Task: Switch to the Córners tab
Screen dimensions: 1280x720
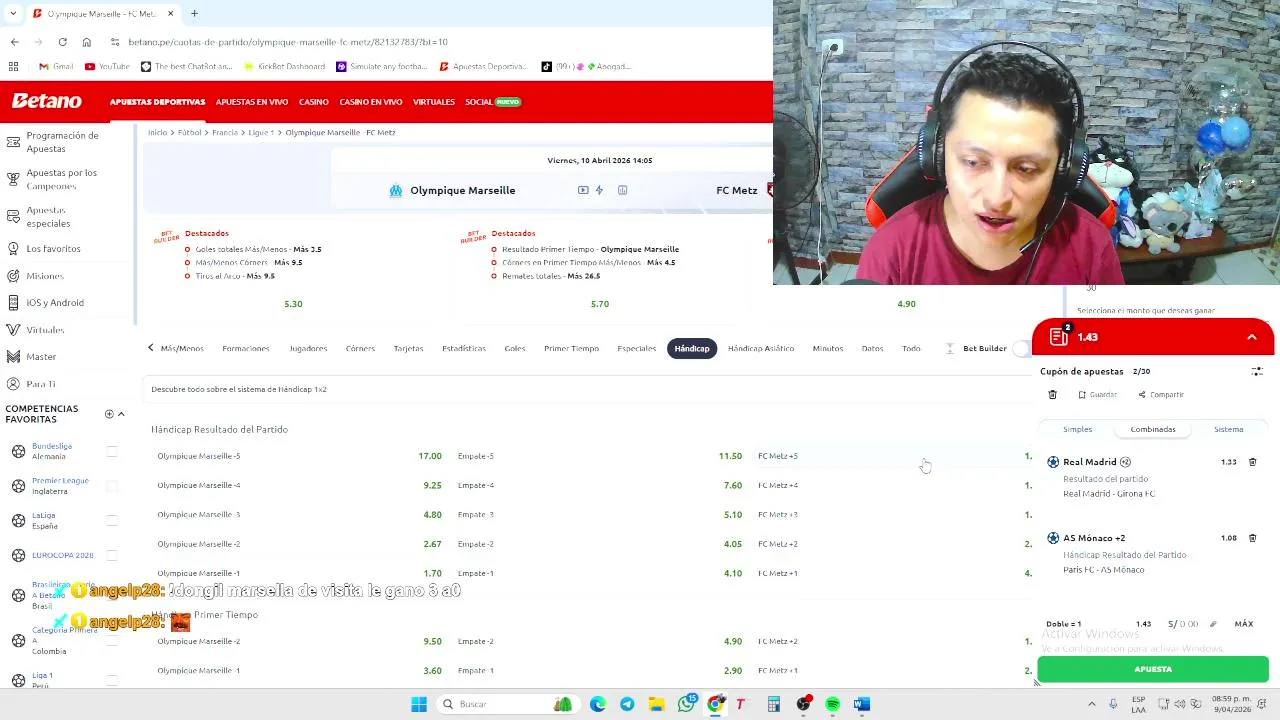Action: pos(360,348)
